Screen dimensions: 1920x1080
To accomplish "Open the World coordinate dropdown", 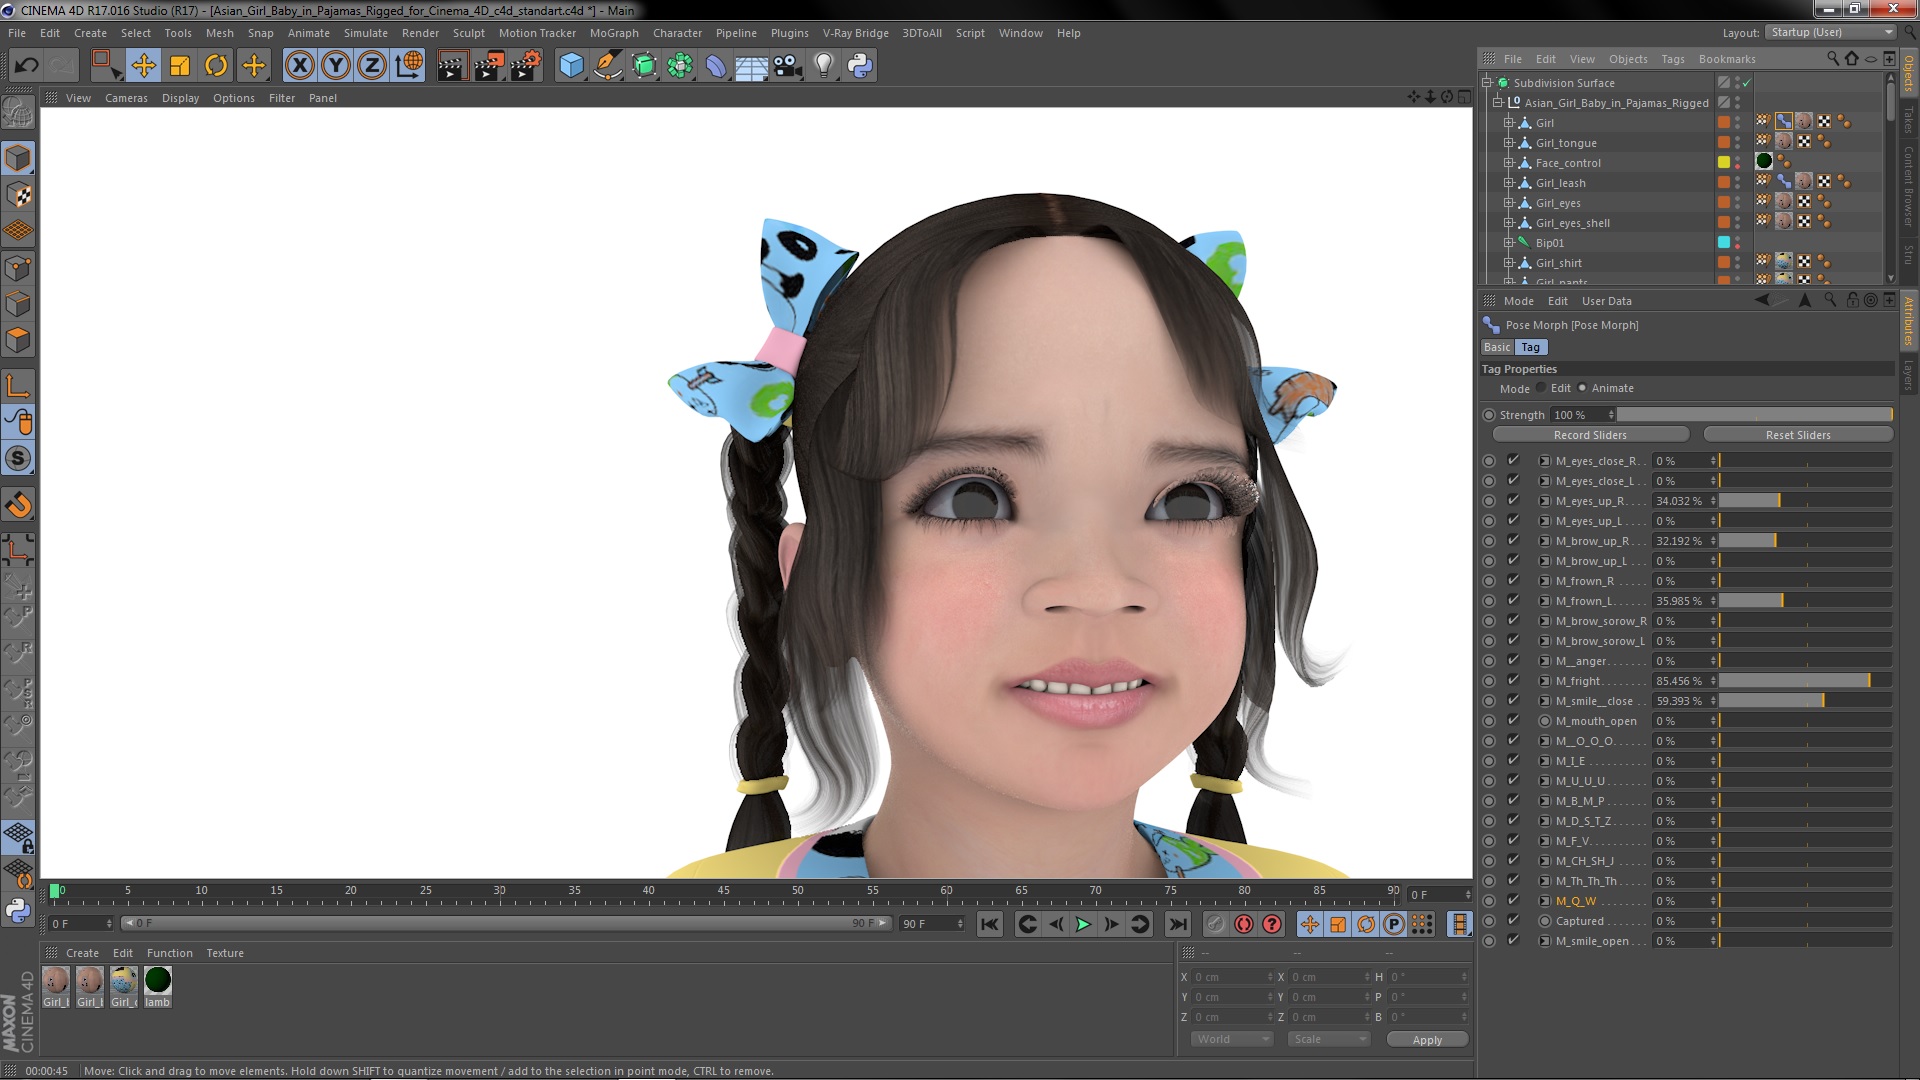I will pyautogui.click(x=1232, y=1039).
